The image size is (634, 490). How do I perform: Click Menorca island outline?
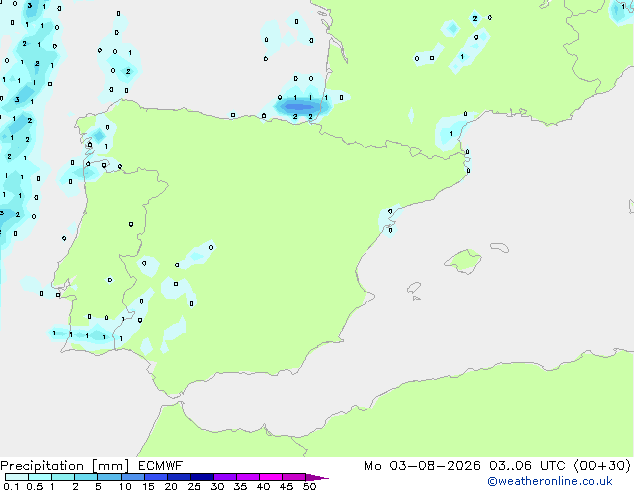(x=499, y=247)
